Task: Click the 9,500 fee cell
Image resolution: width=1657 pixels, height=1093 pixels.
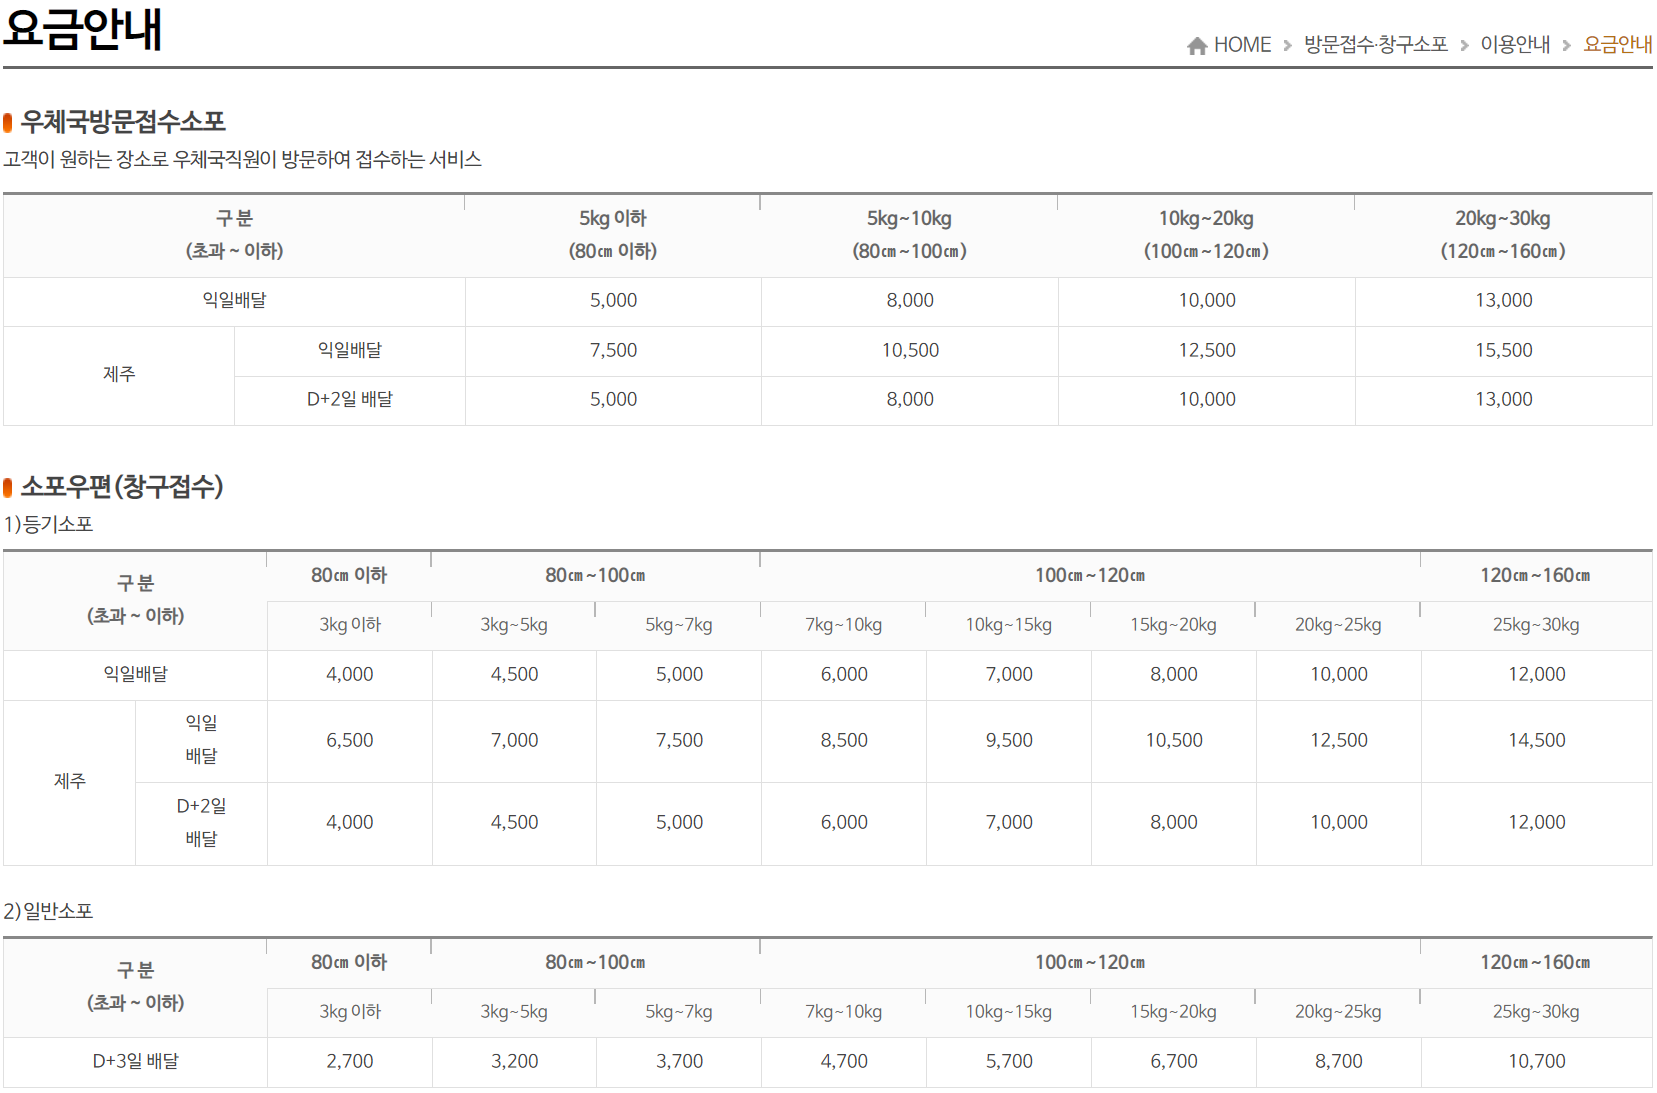Action: [1009, 741]
